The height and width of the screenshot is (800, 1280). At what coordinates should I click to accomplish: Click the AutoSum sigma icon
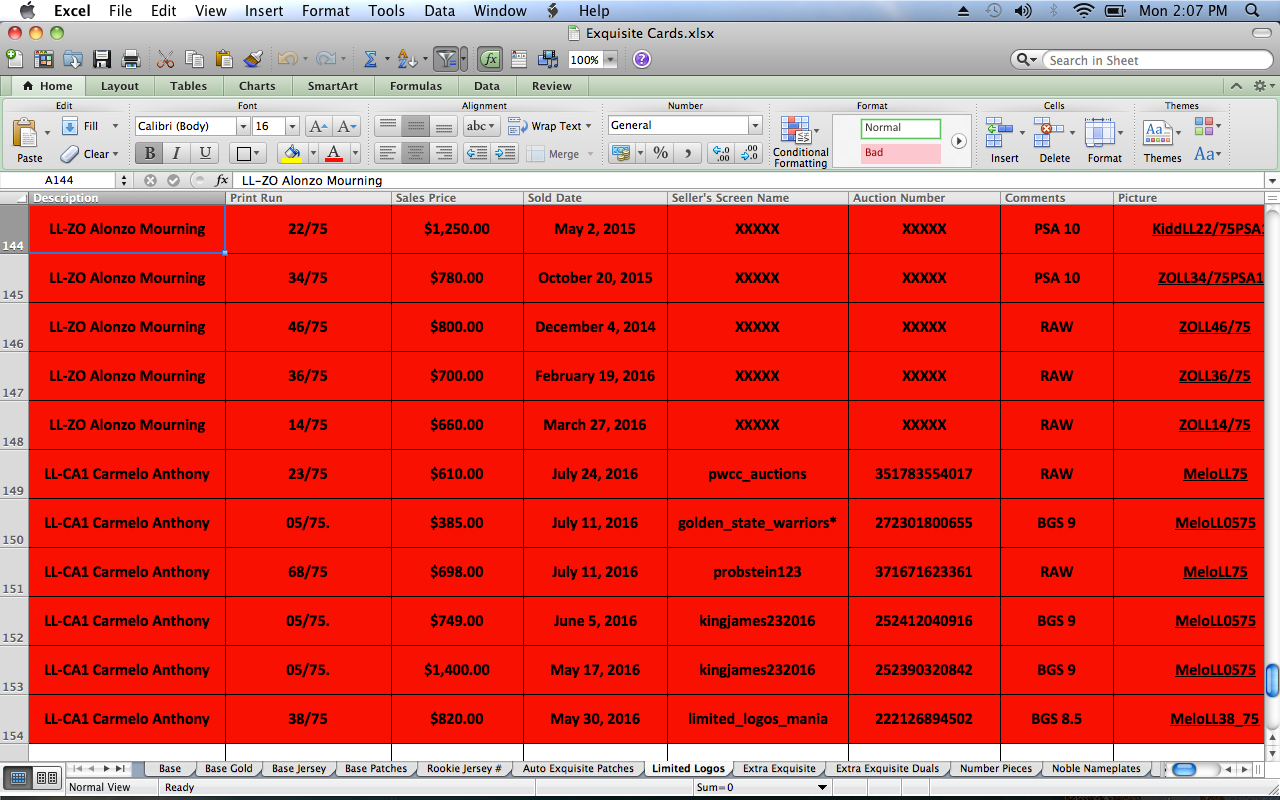coord(370,60)
